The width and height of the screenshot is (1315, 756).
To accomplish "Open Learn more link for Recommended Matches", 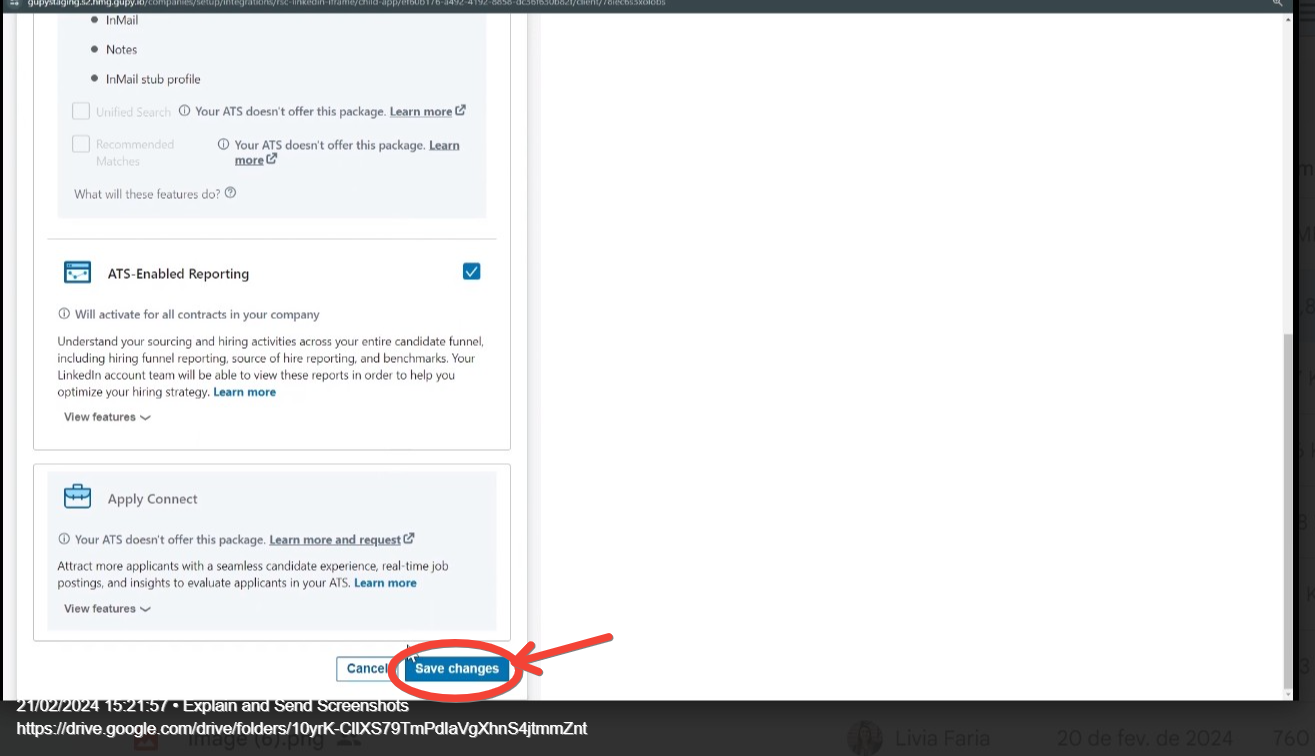I will tap(347, 152).
